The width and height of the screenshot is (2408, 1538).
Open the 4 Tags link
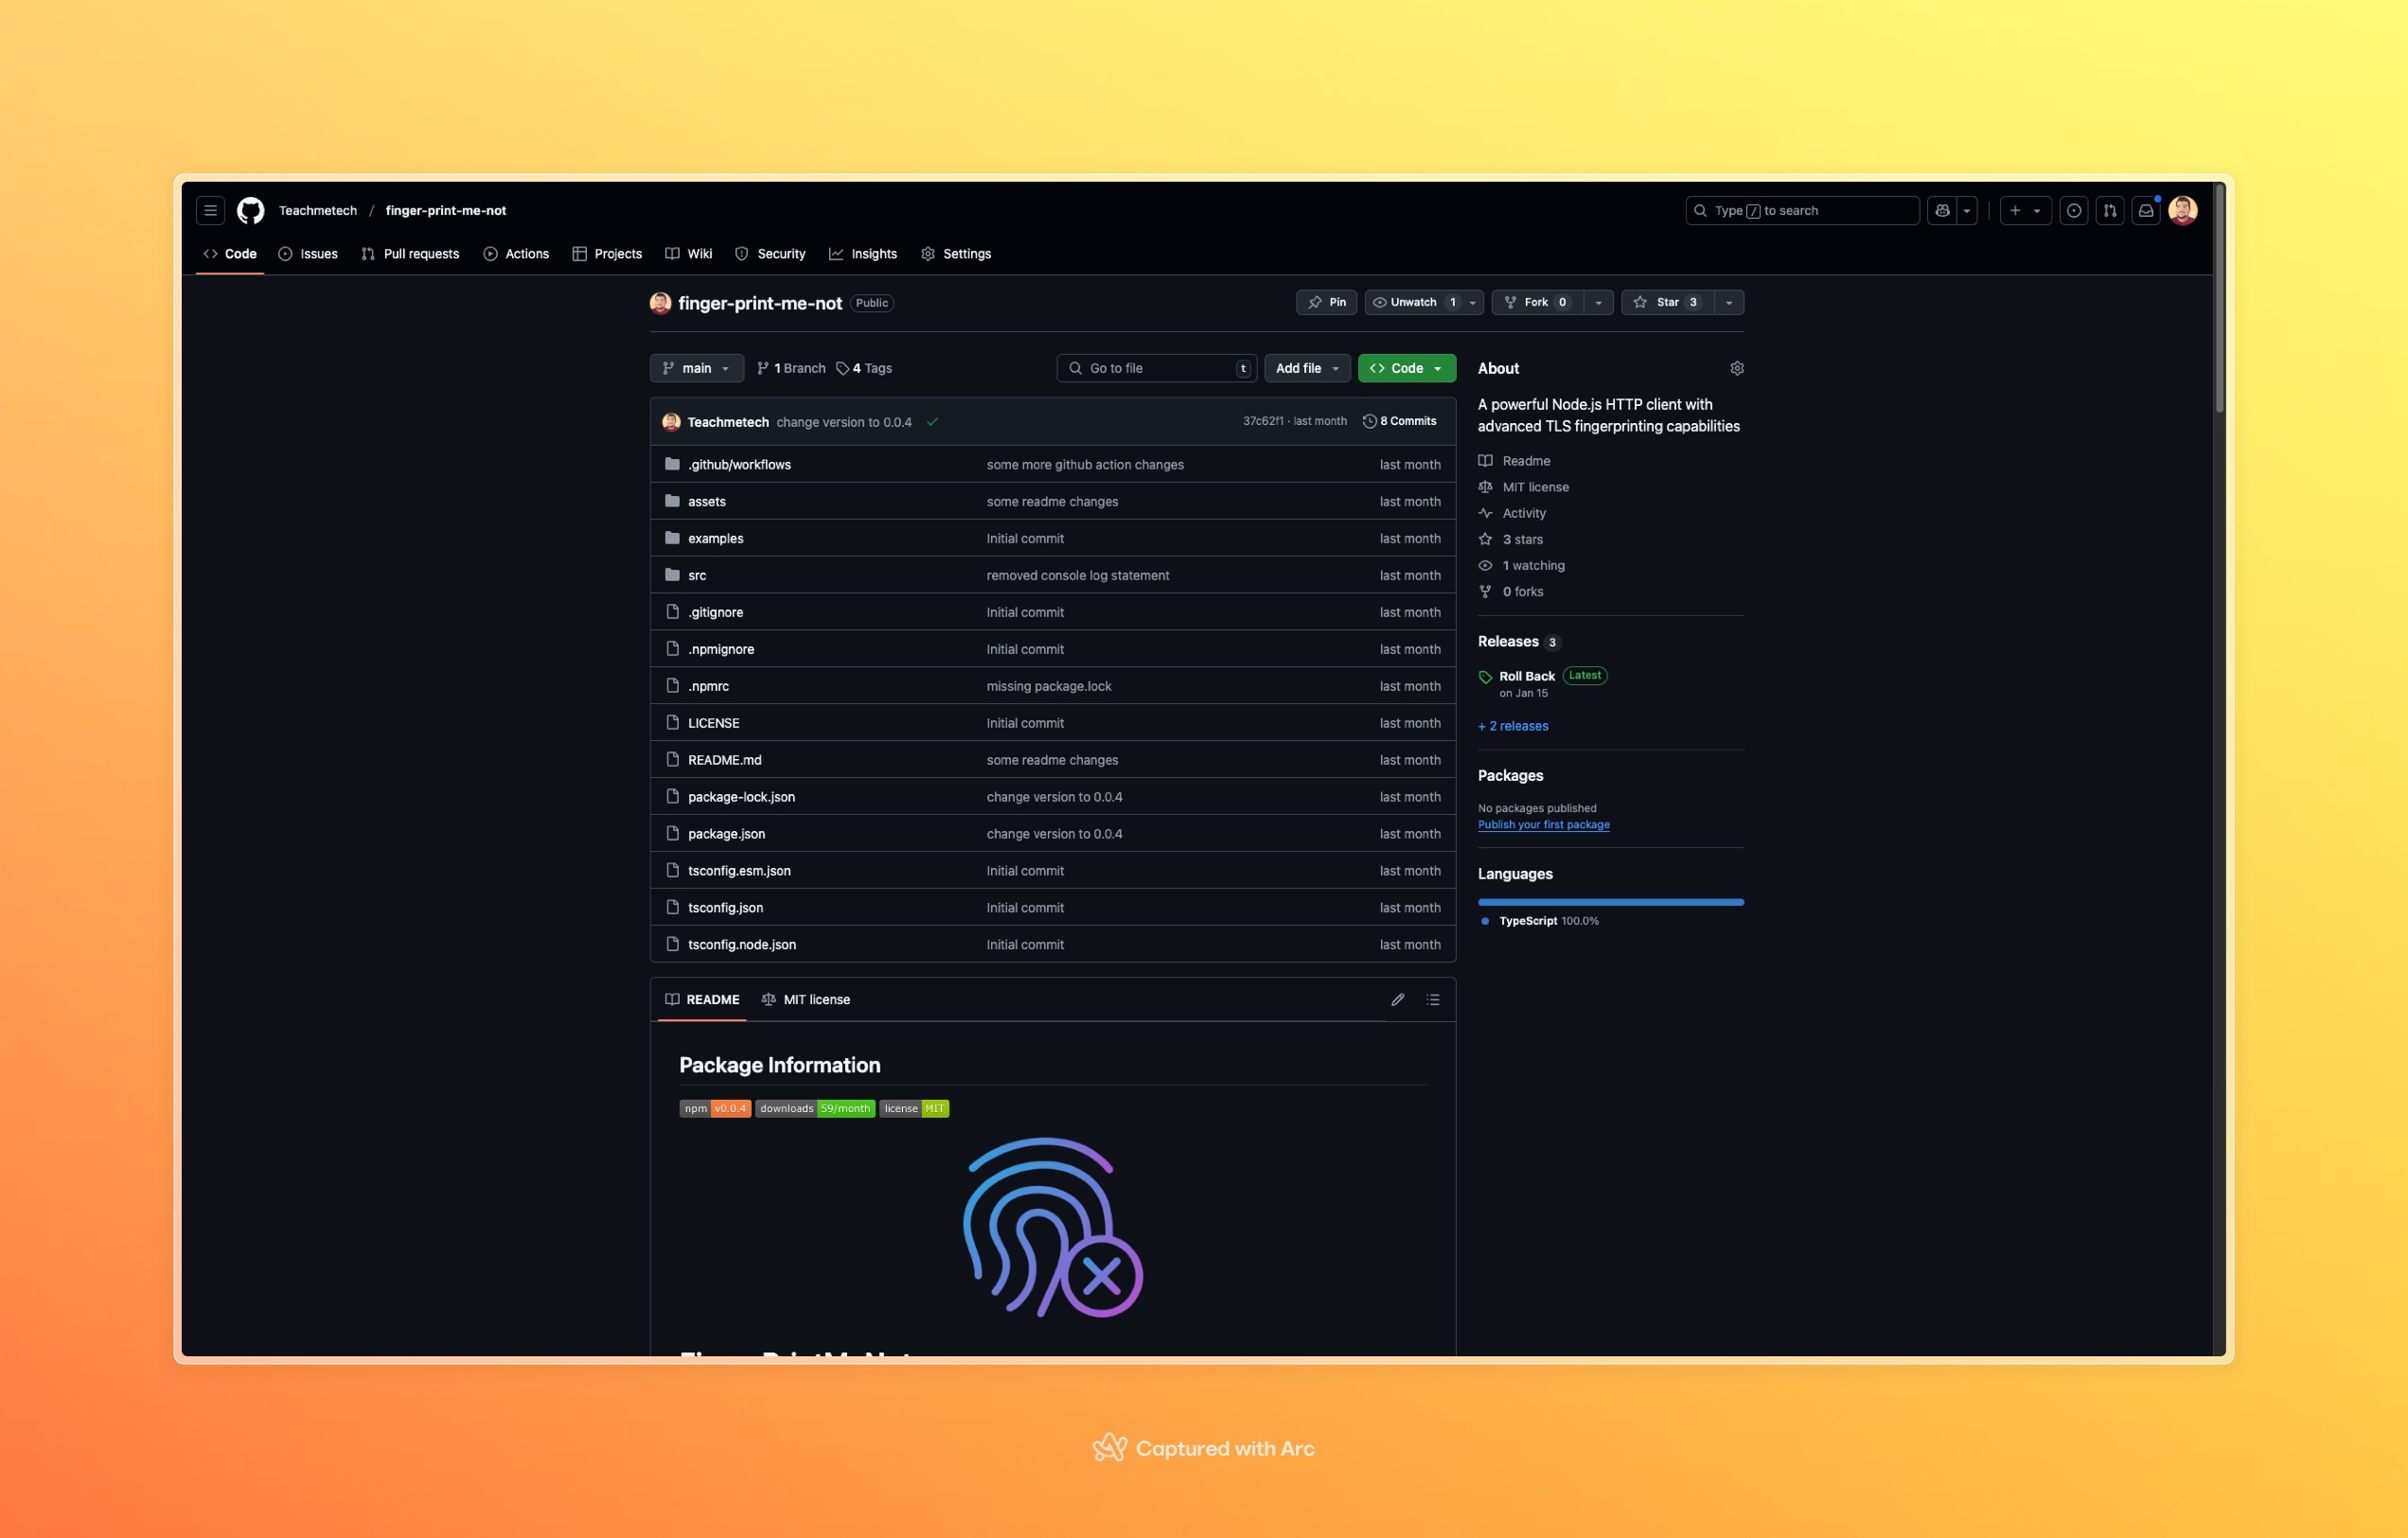coord(864,368)
